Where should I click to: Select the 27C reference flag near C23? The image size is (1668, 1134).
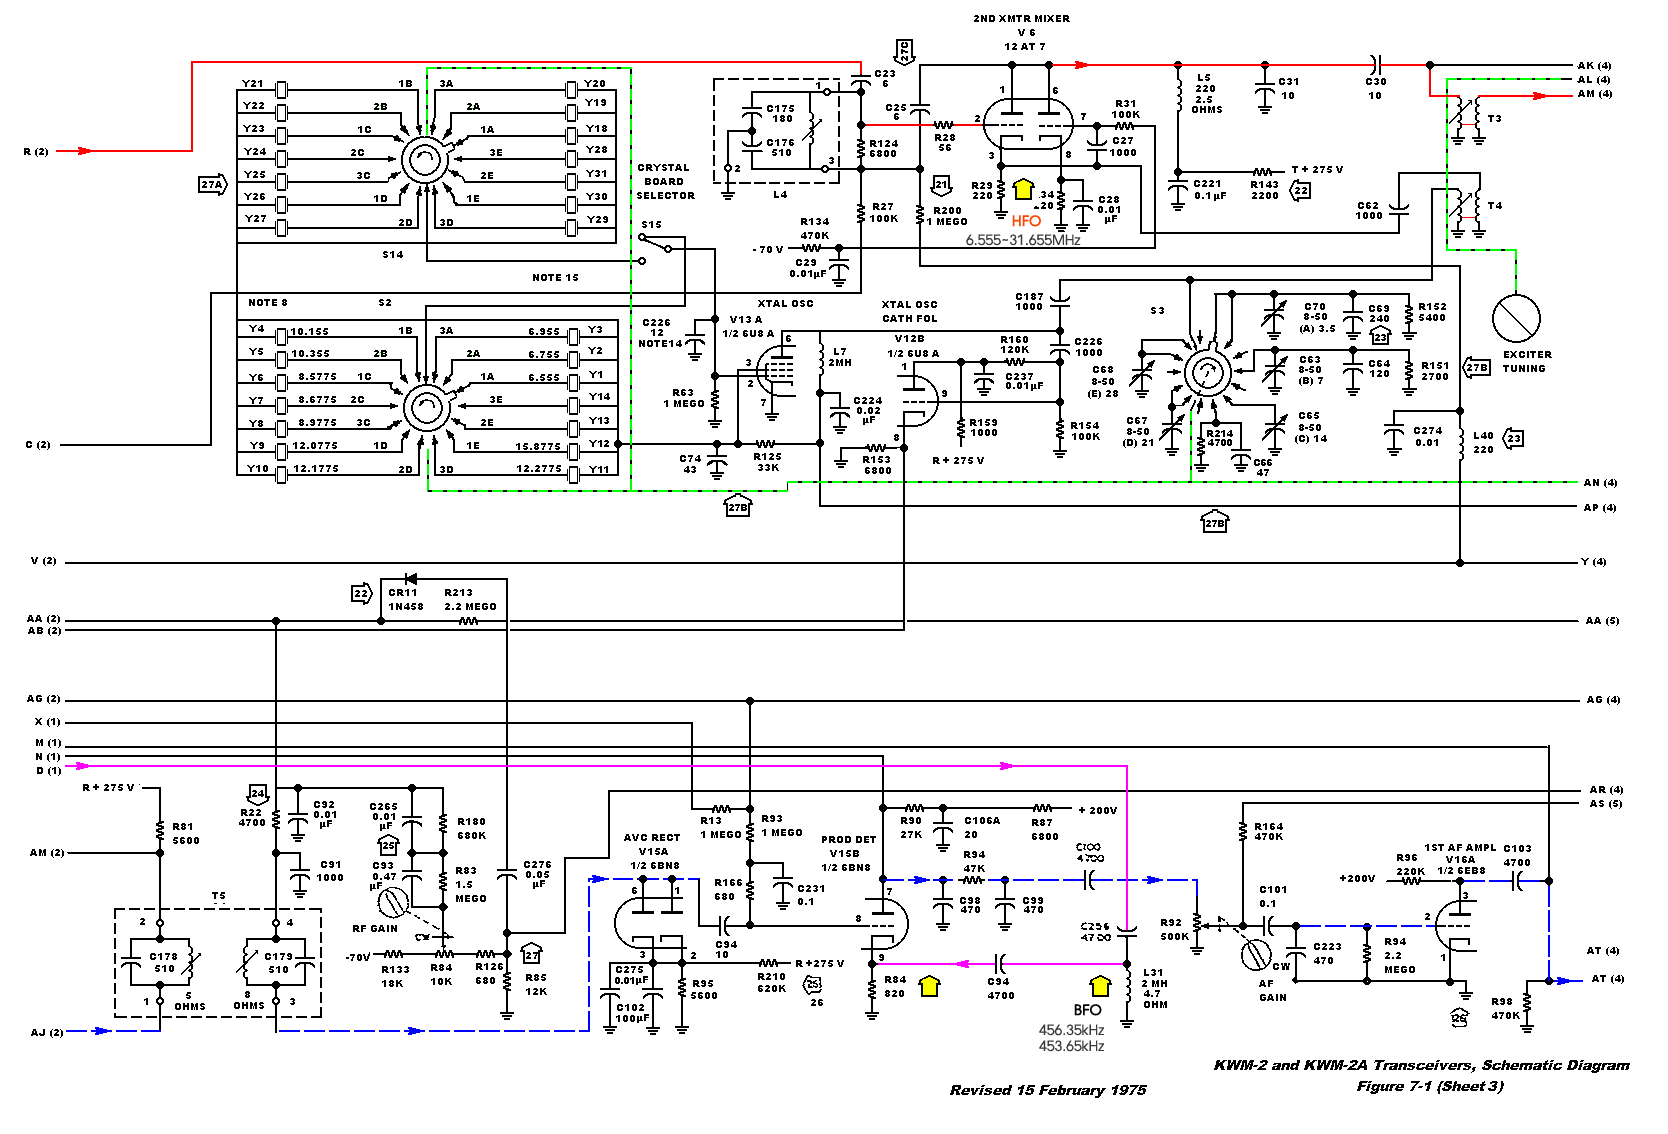904,52
